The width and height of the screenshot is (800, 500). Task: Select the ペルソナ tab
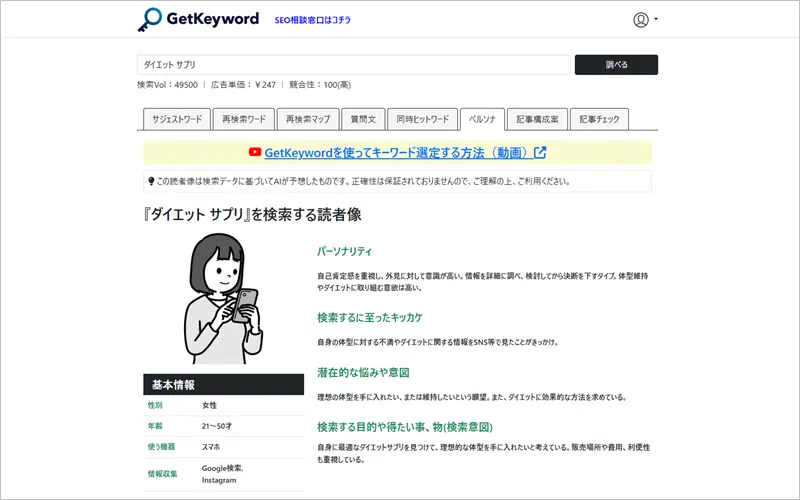482,119
